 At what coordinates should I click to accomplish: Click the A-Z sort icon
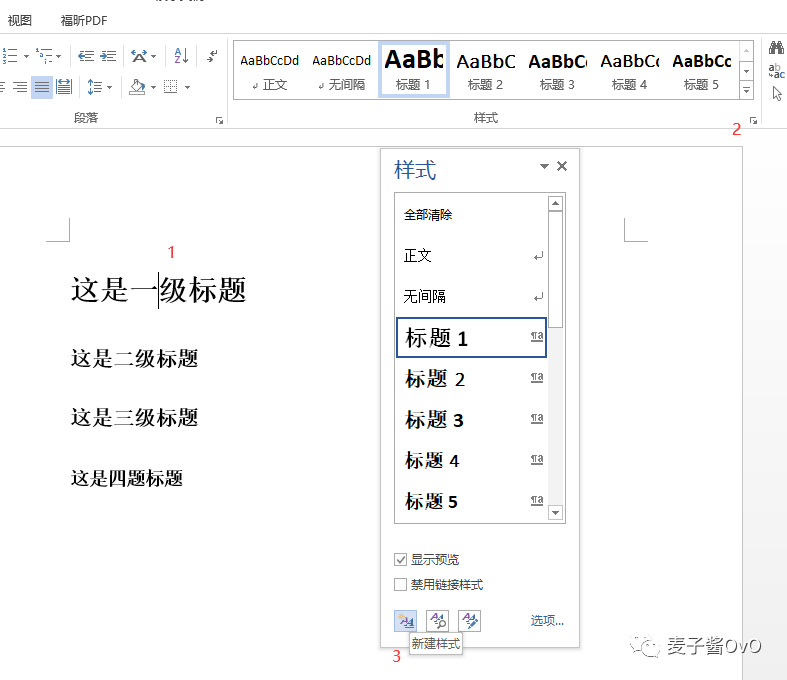coord(181,56)
